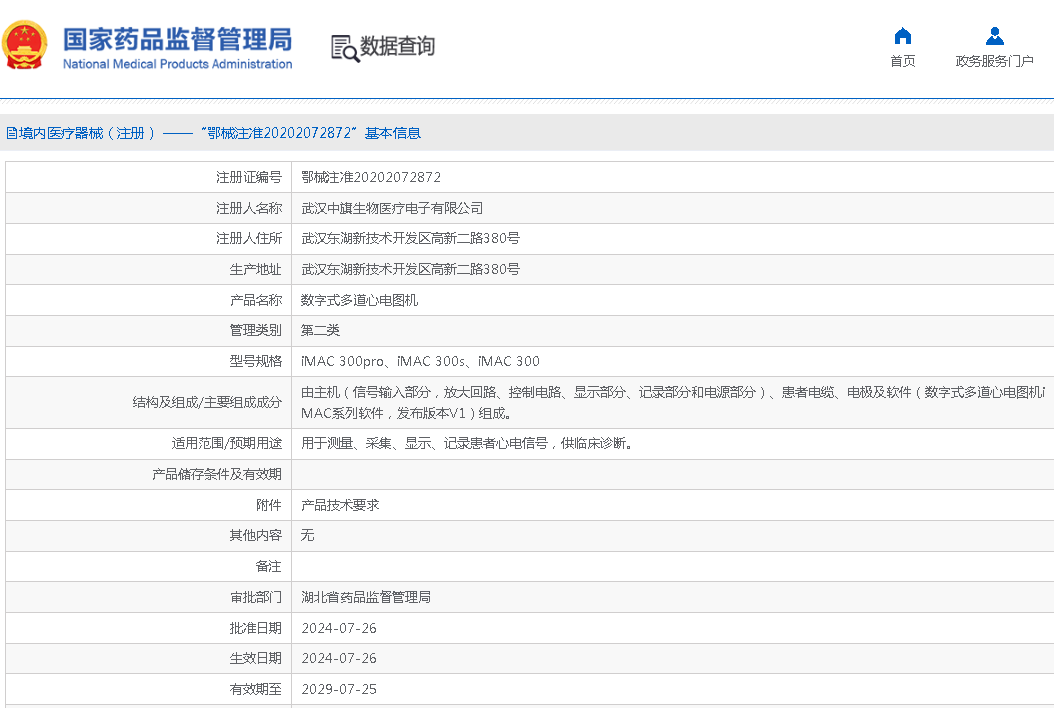Click the 生产地址 row label
Screen dimensions: 1054x708
[x=255, y=269]
